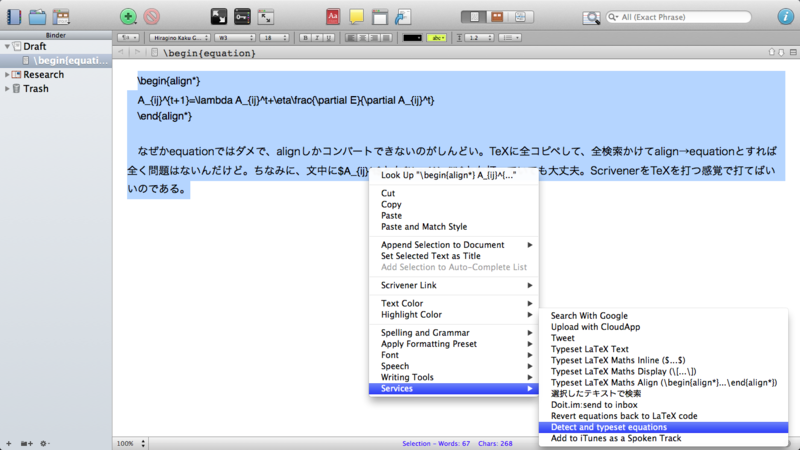This screenshot has width=800, height=450.
Task: Open the Keywords panel key icon
Action: [x=242, y=17]
